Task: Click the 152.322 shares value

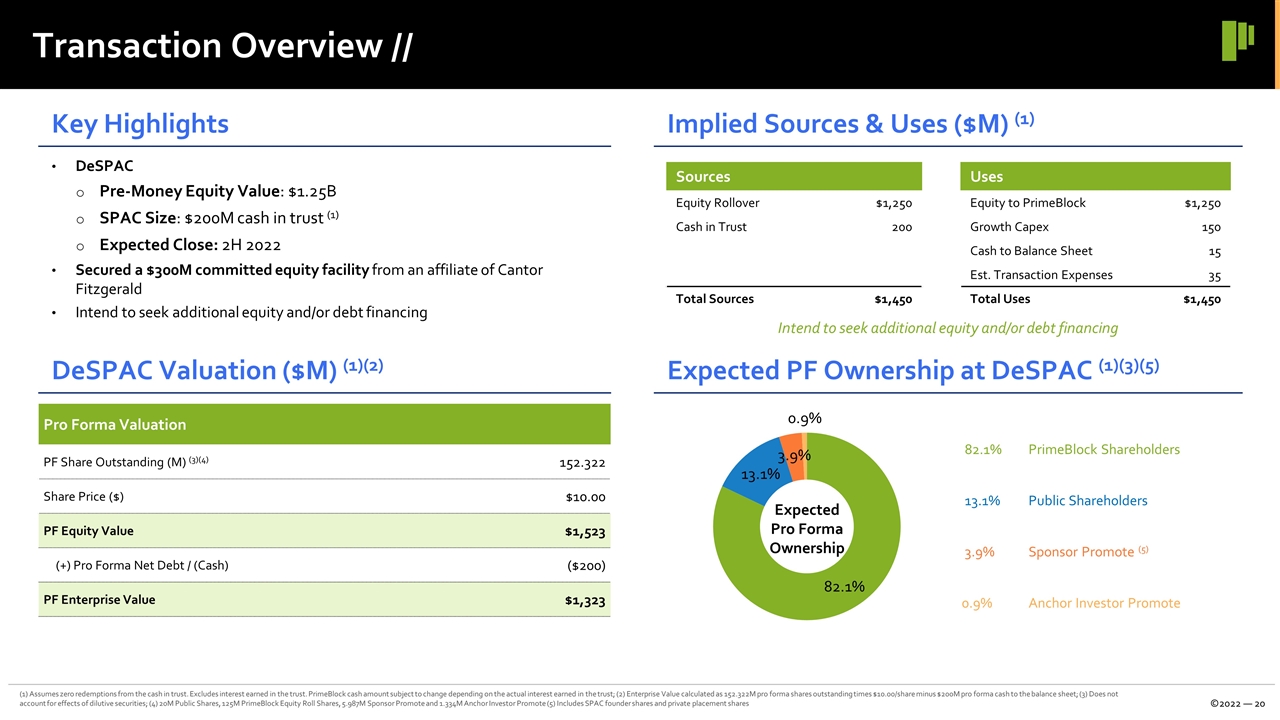Action: (x=582, y=463)
